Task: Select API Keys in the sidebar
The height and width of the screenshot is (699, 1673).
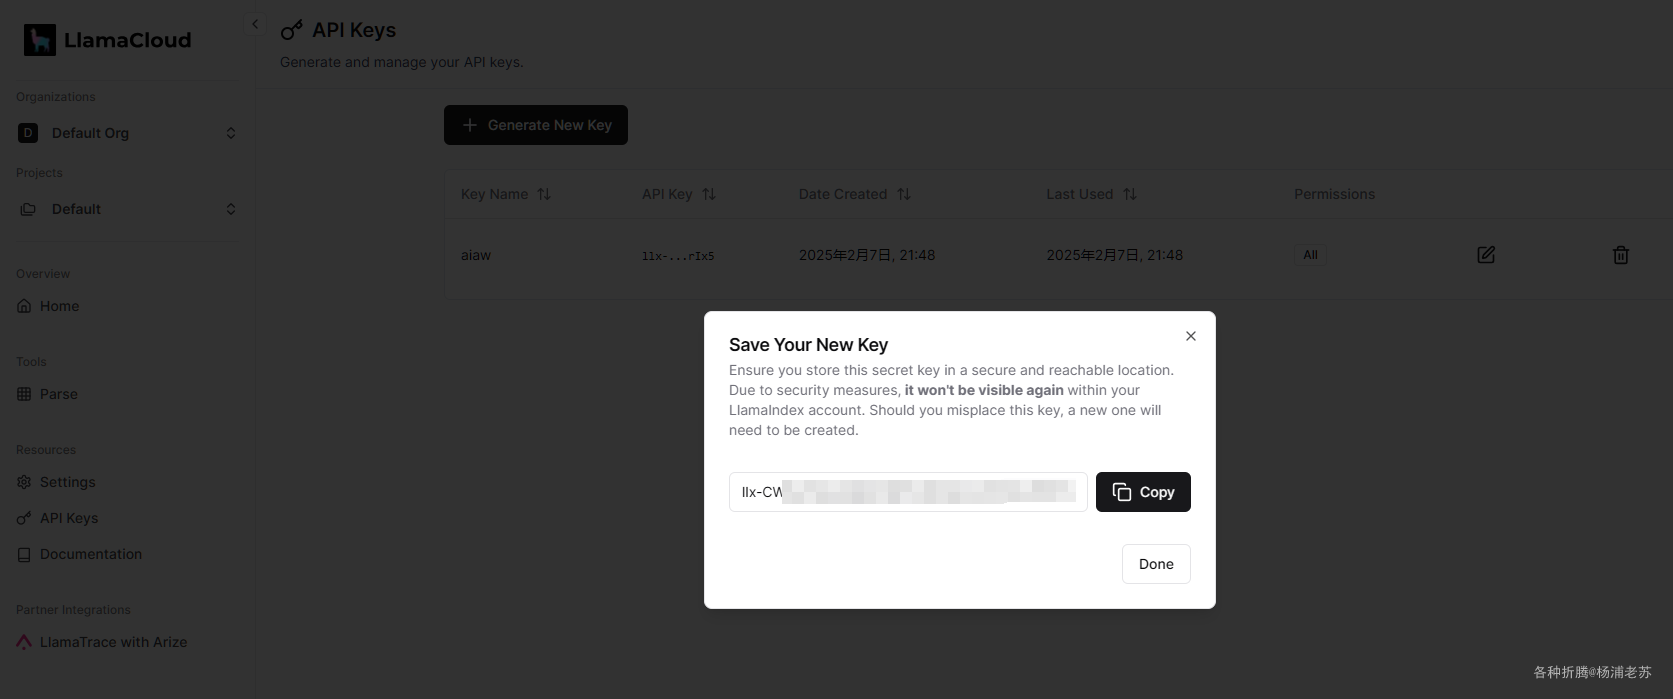Action: pos(68,518)
